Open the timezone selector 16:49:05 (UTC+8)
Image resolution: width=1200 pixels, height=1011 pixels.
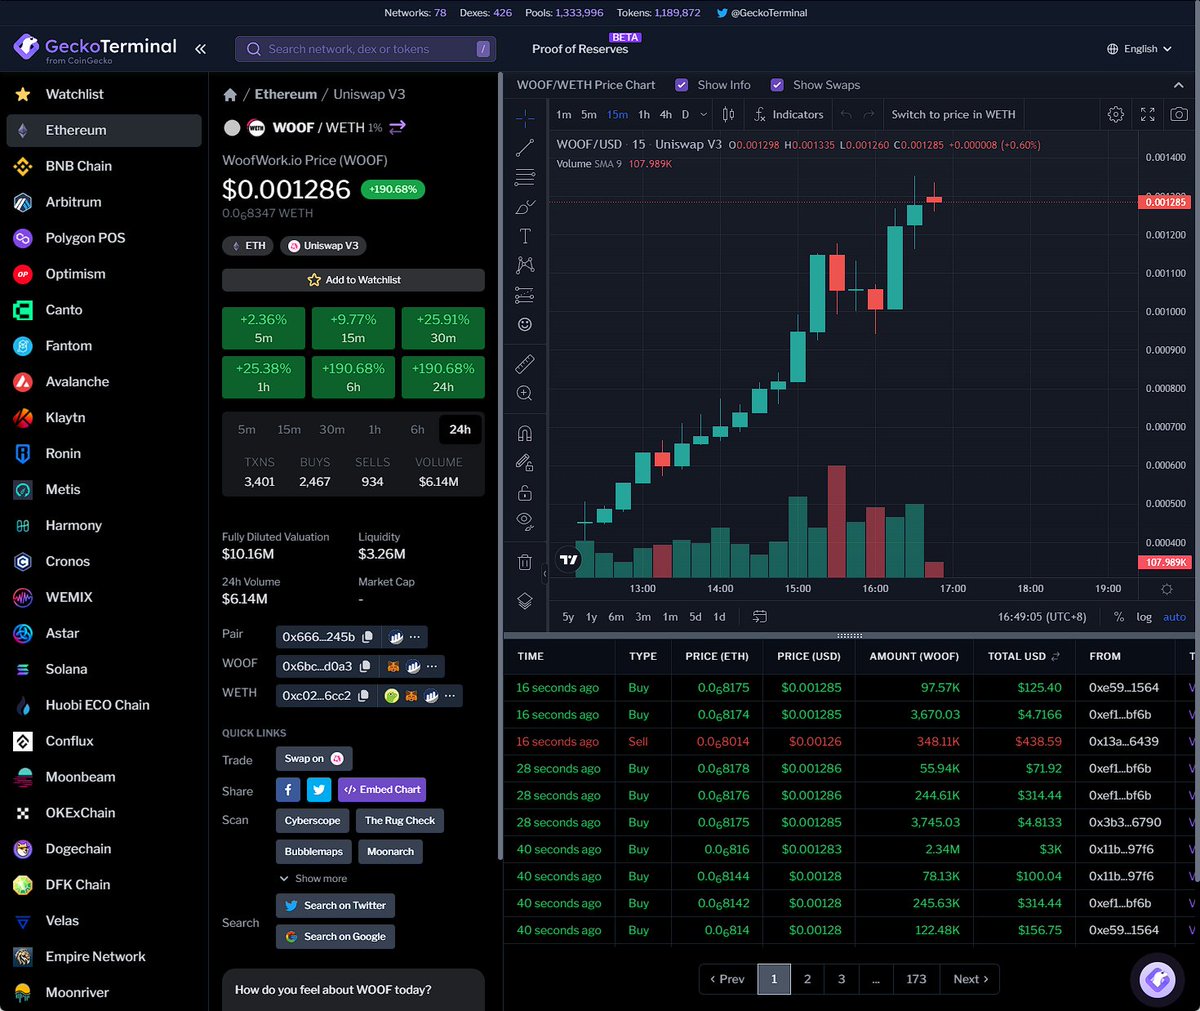click(1042, 617)
